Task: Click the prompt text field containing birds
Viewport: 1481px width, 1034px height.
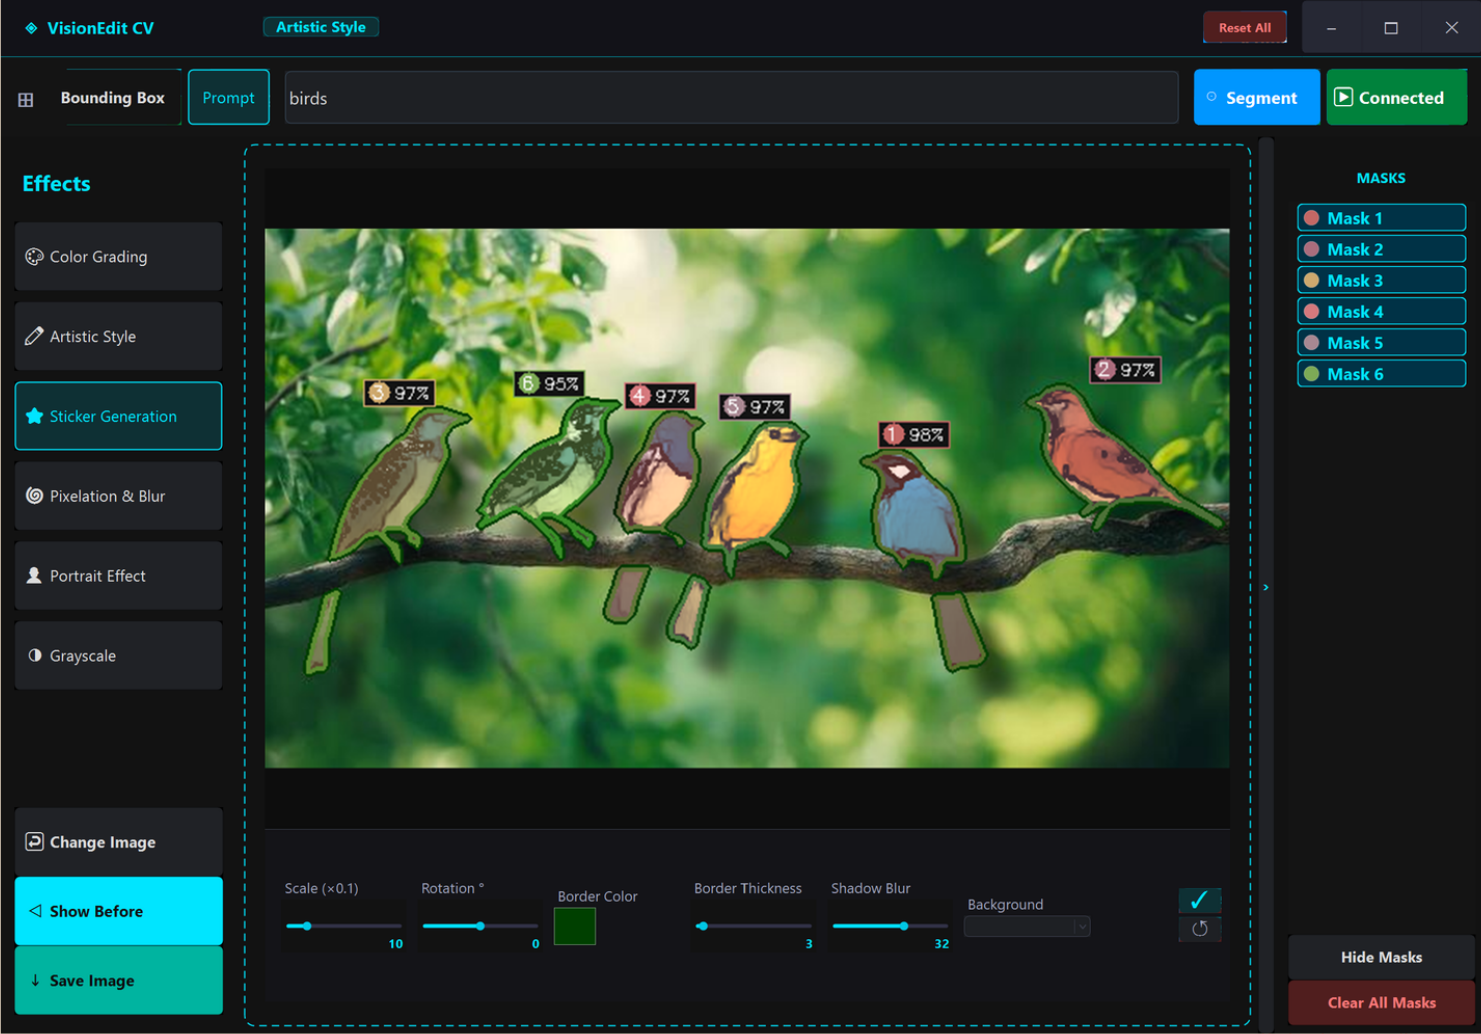Action: click(x=731, y=98)
